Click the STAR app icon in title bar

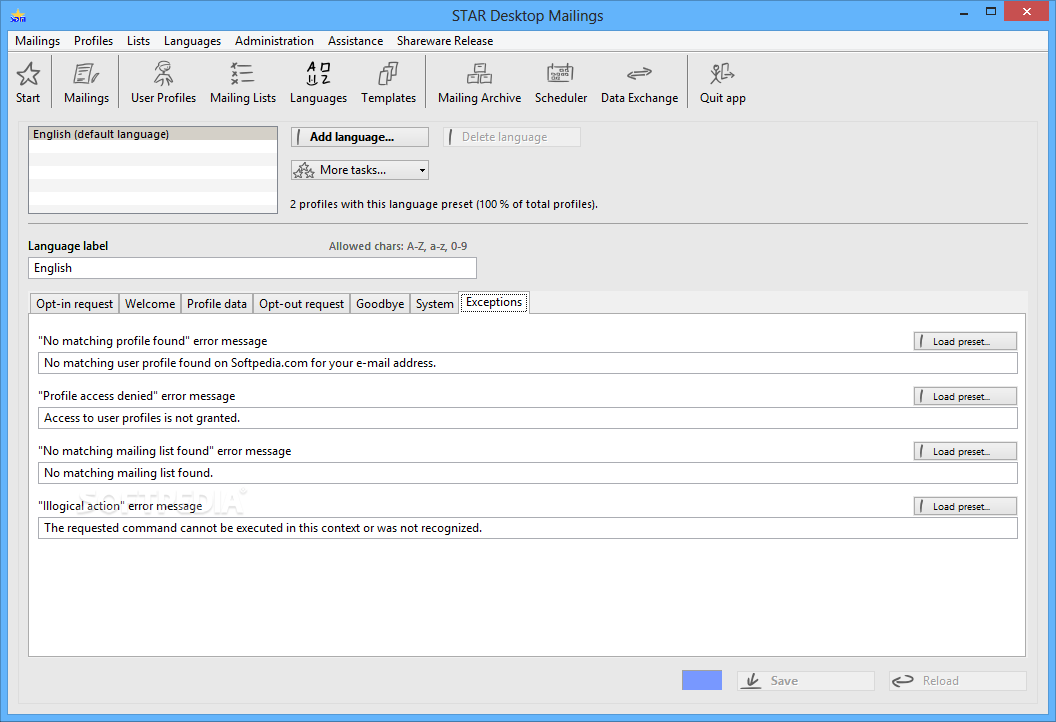pyautogui.click(x=18, y=15)
